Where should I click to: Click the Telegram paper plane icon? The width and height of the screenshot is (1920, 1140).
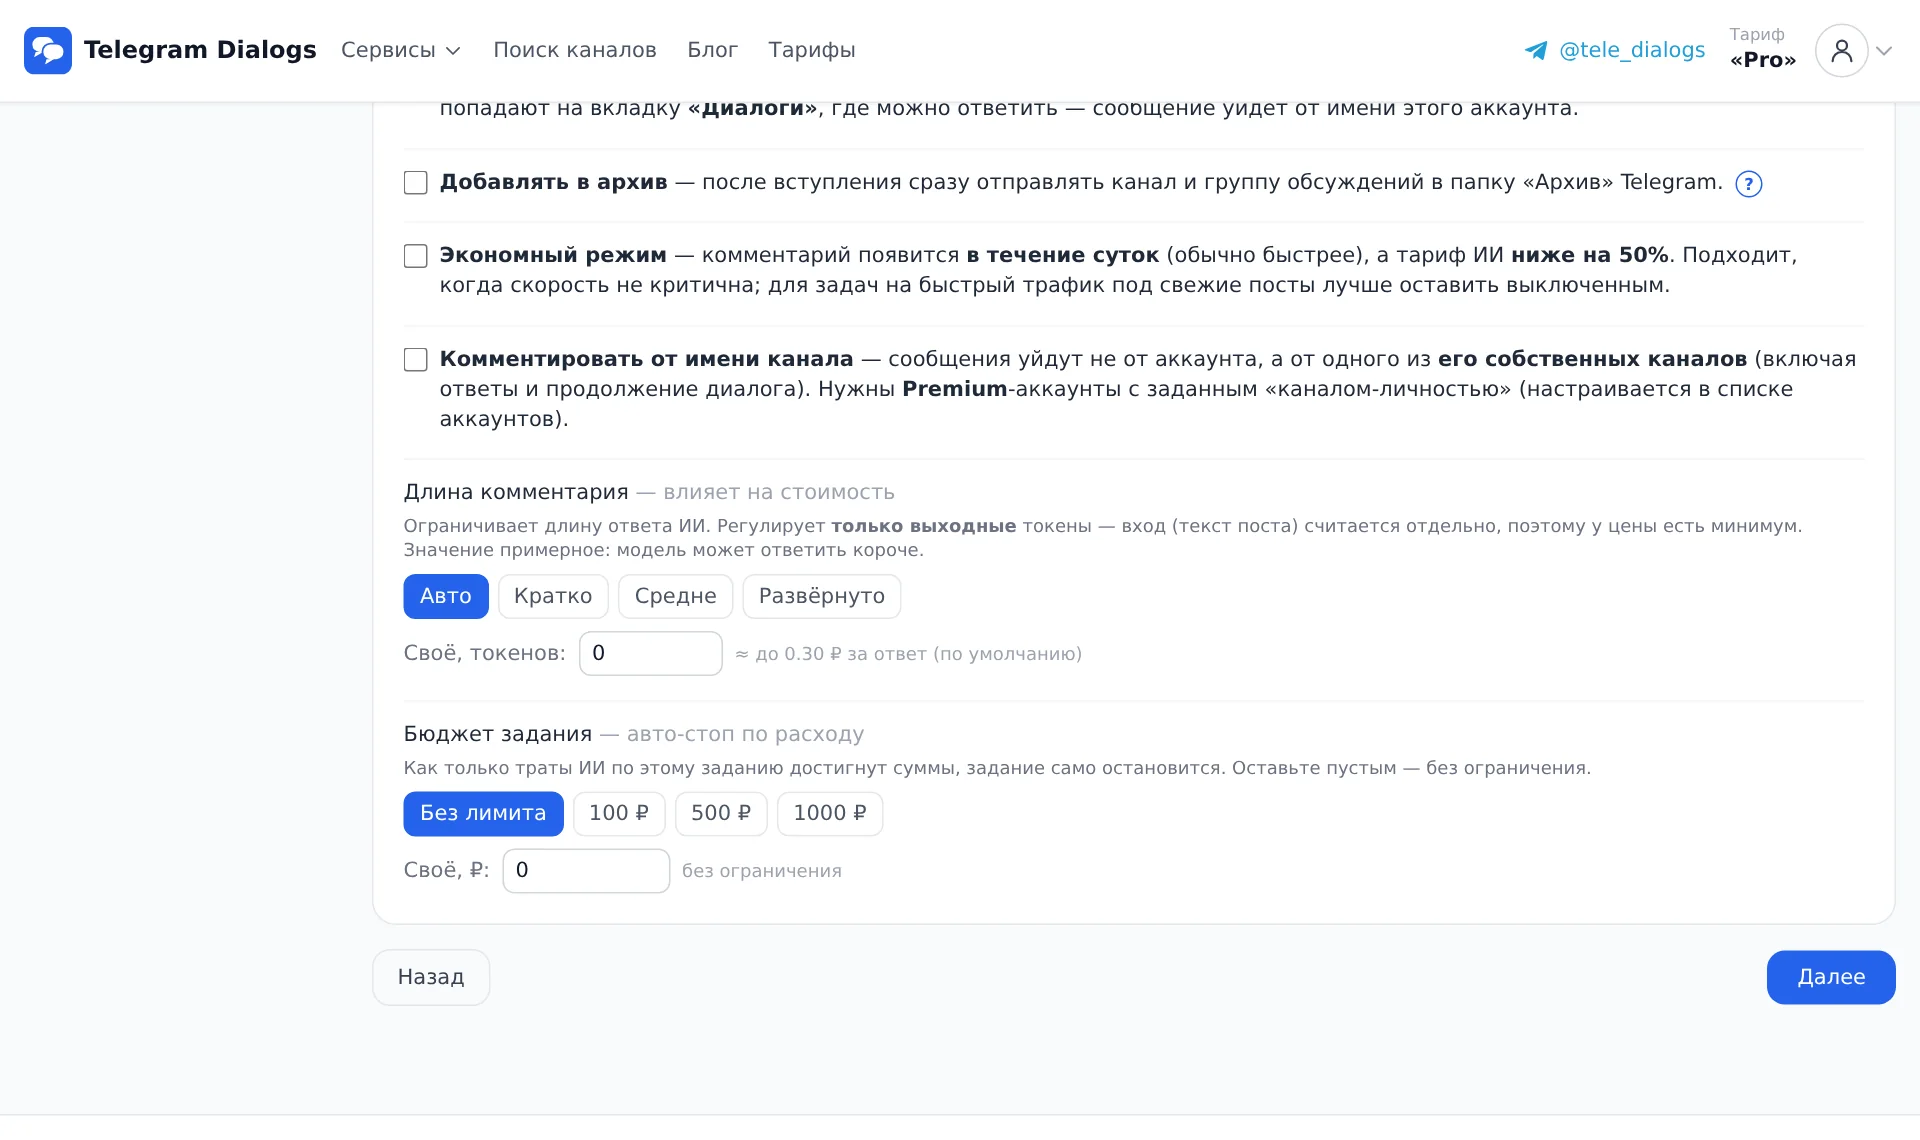pos(1536,50)
